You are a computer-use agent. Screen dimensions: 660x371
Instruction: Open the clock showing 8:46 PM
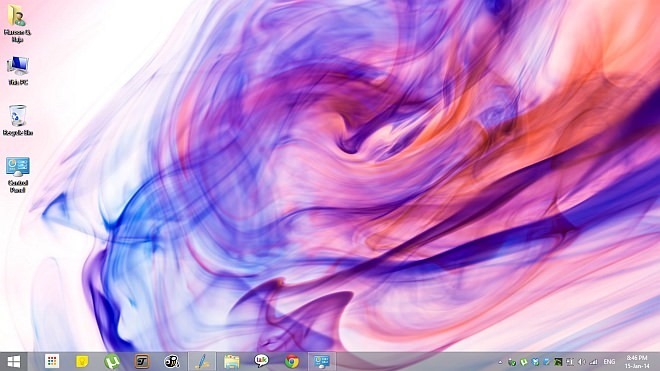(637, 362)
